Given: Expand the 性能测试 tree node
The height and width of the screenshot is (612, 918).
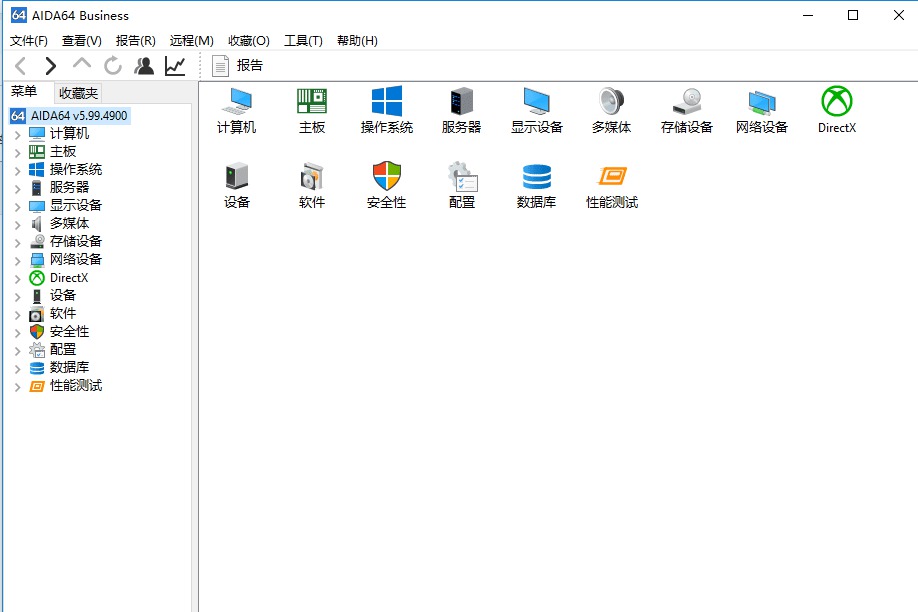Looking at the screenshot, I should point(18,387).
